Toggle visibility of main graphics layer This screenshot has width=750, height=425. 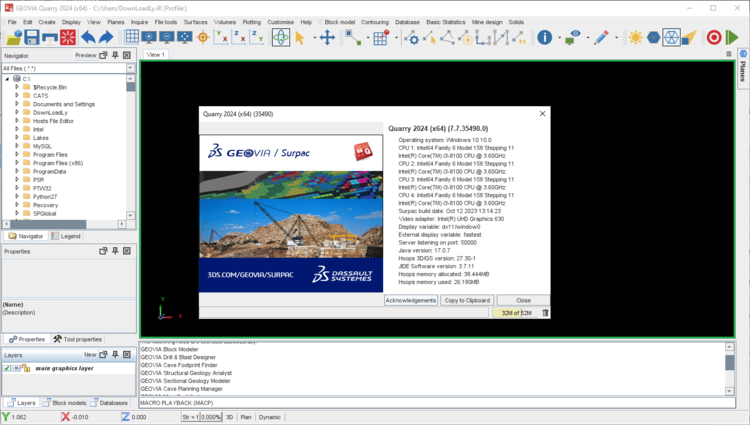[x=17, y=368]
